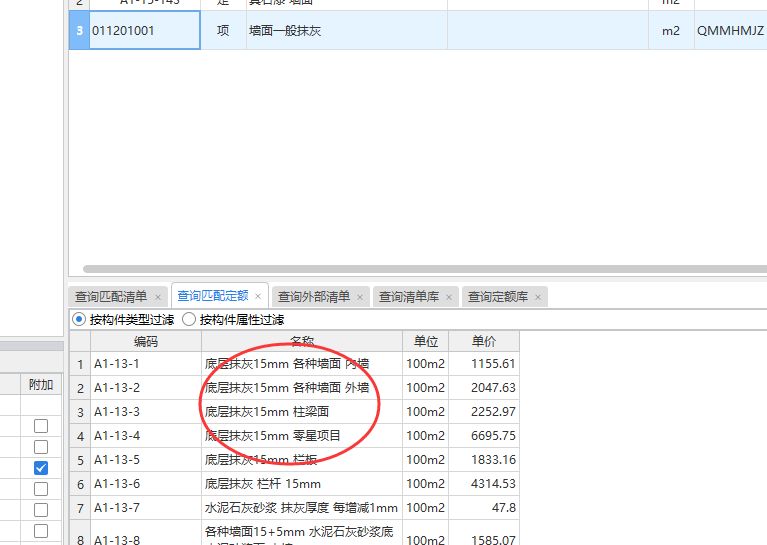The width and height of the screenshot is (767, 545).
Task: Close the 查询匹配清单 tab
Action: [x=158, y=297]
